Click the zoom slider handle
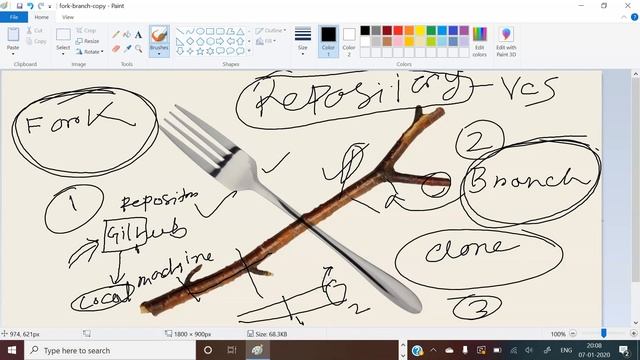 pos(603,333)
